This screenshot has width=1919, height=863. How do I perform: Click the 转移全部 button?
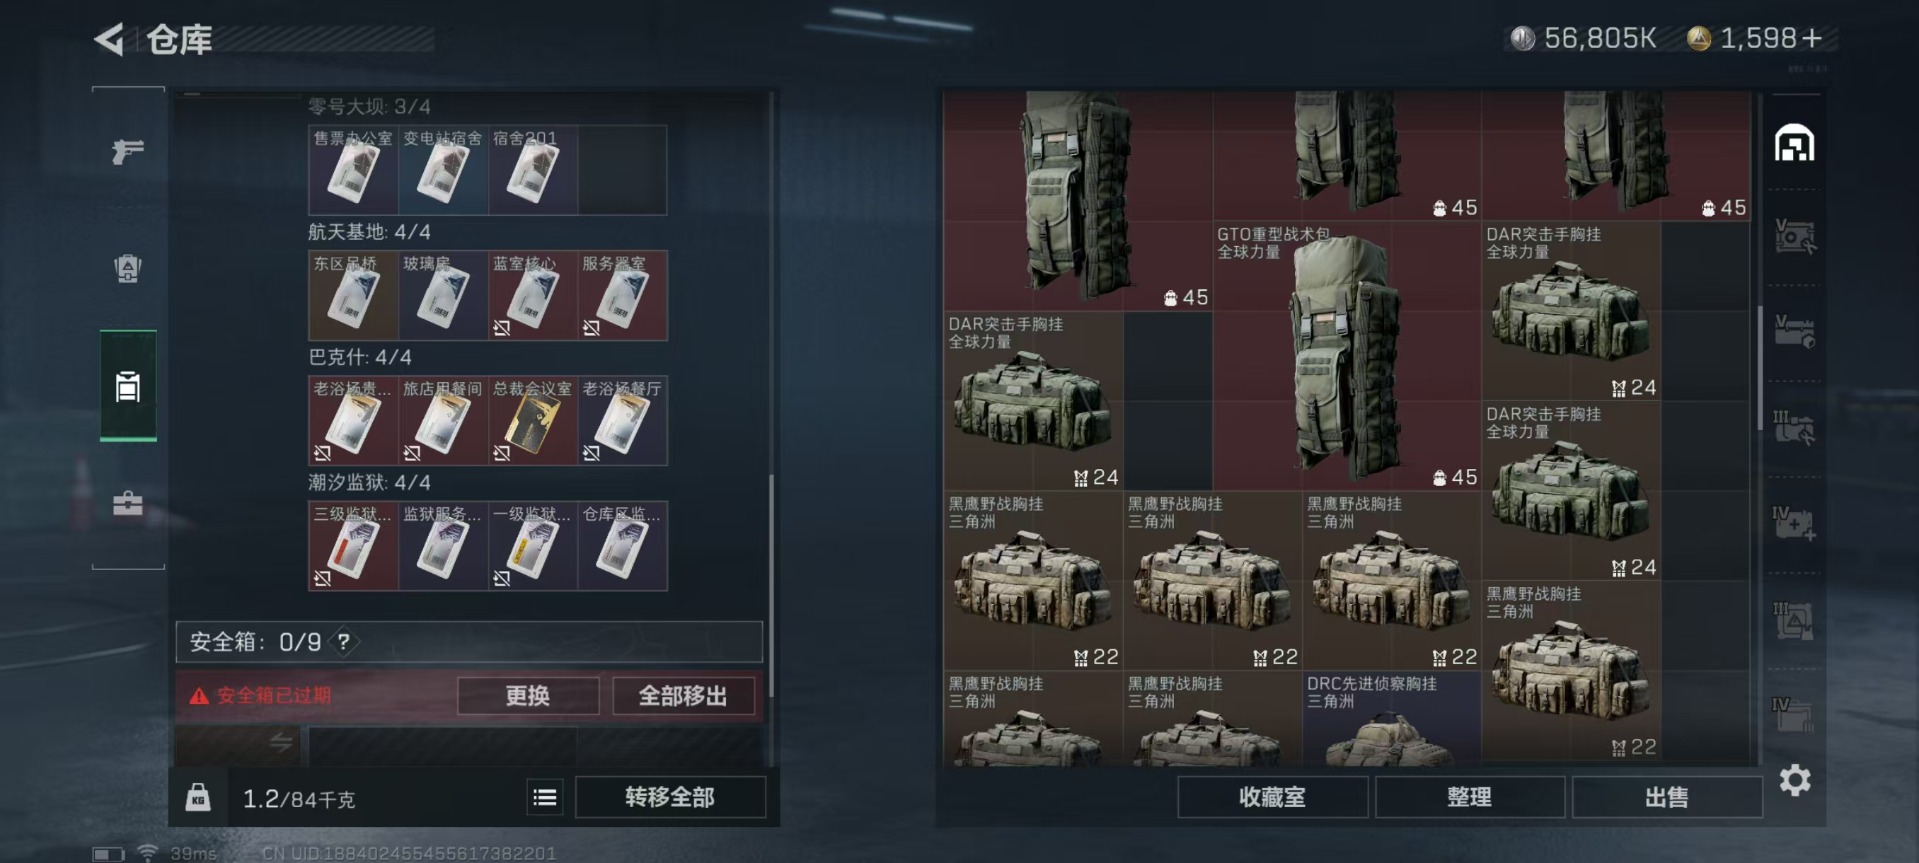coord(670,797)
